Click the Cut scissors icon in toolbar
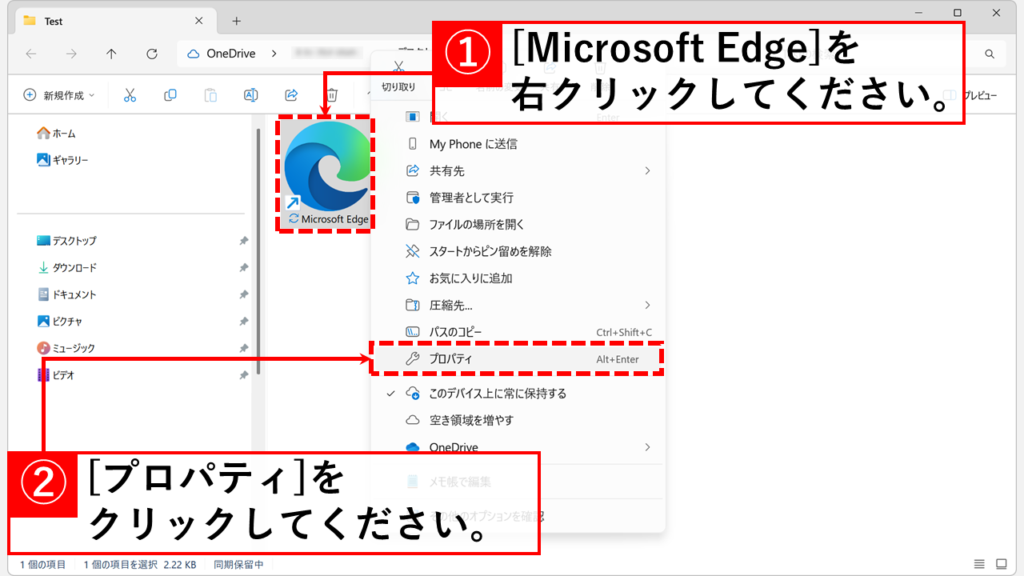The image size is (1024, 576). (130, 95)
